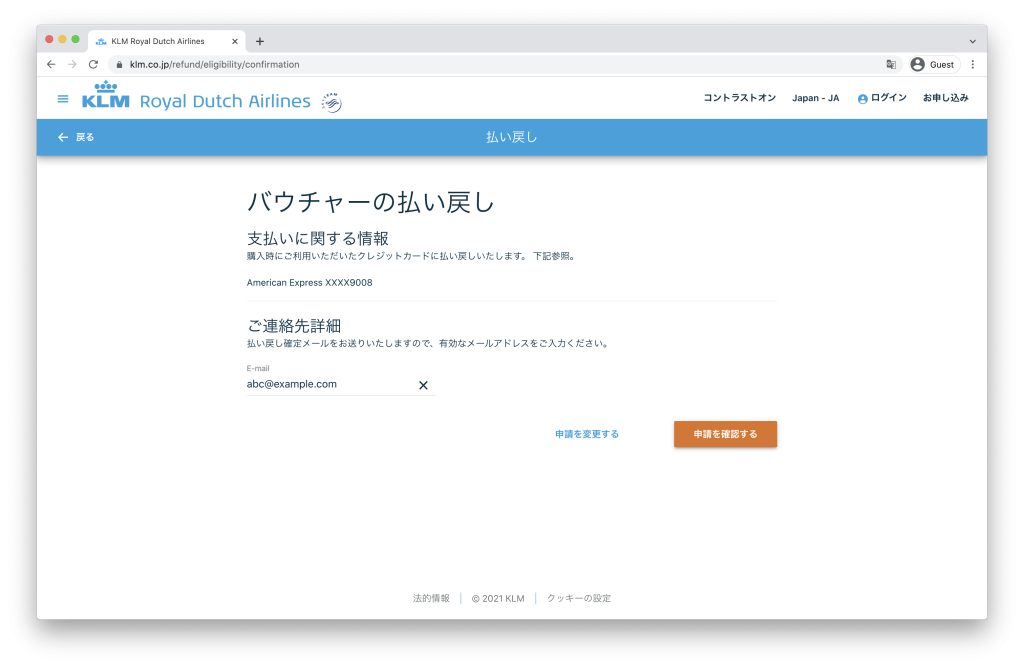Select the KLM Royal Dutch Airlines tab

coord(158,41)
